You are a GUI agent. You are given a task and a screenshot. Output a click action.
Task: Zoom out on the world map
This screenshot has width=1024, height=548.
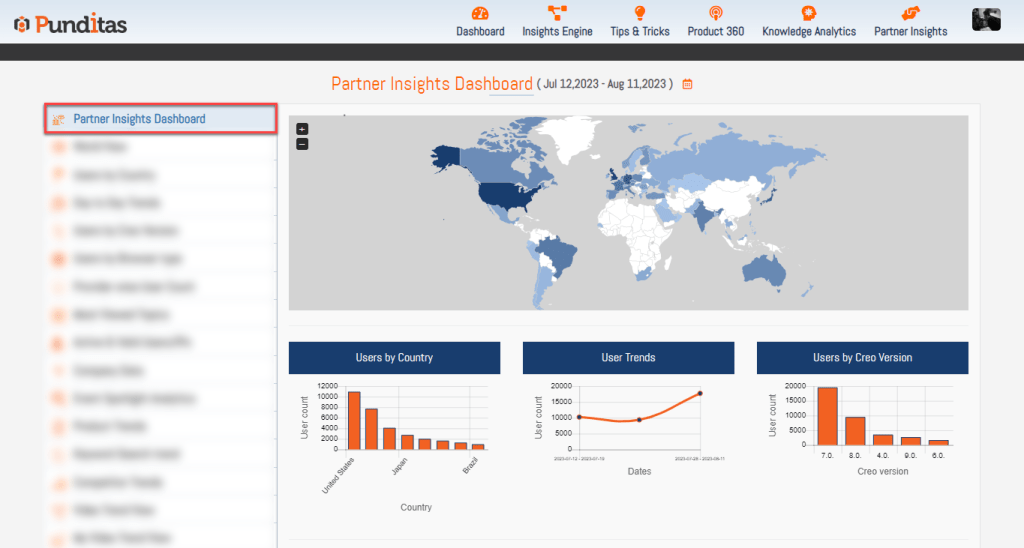302,144
